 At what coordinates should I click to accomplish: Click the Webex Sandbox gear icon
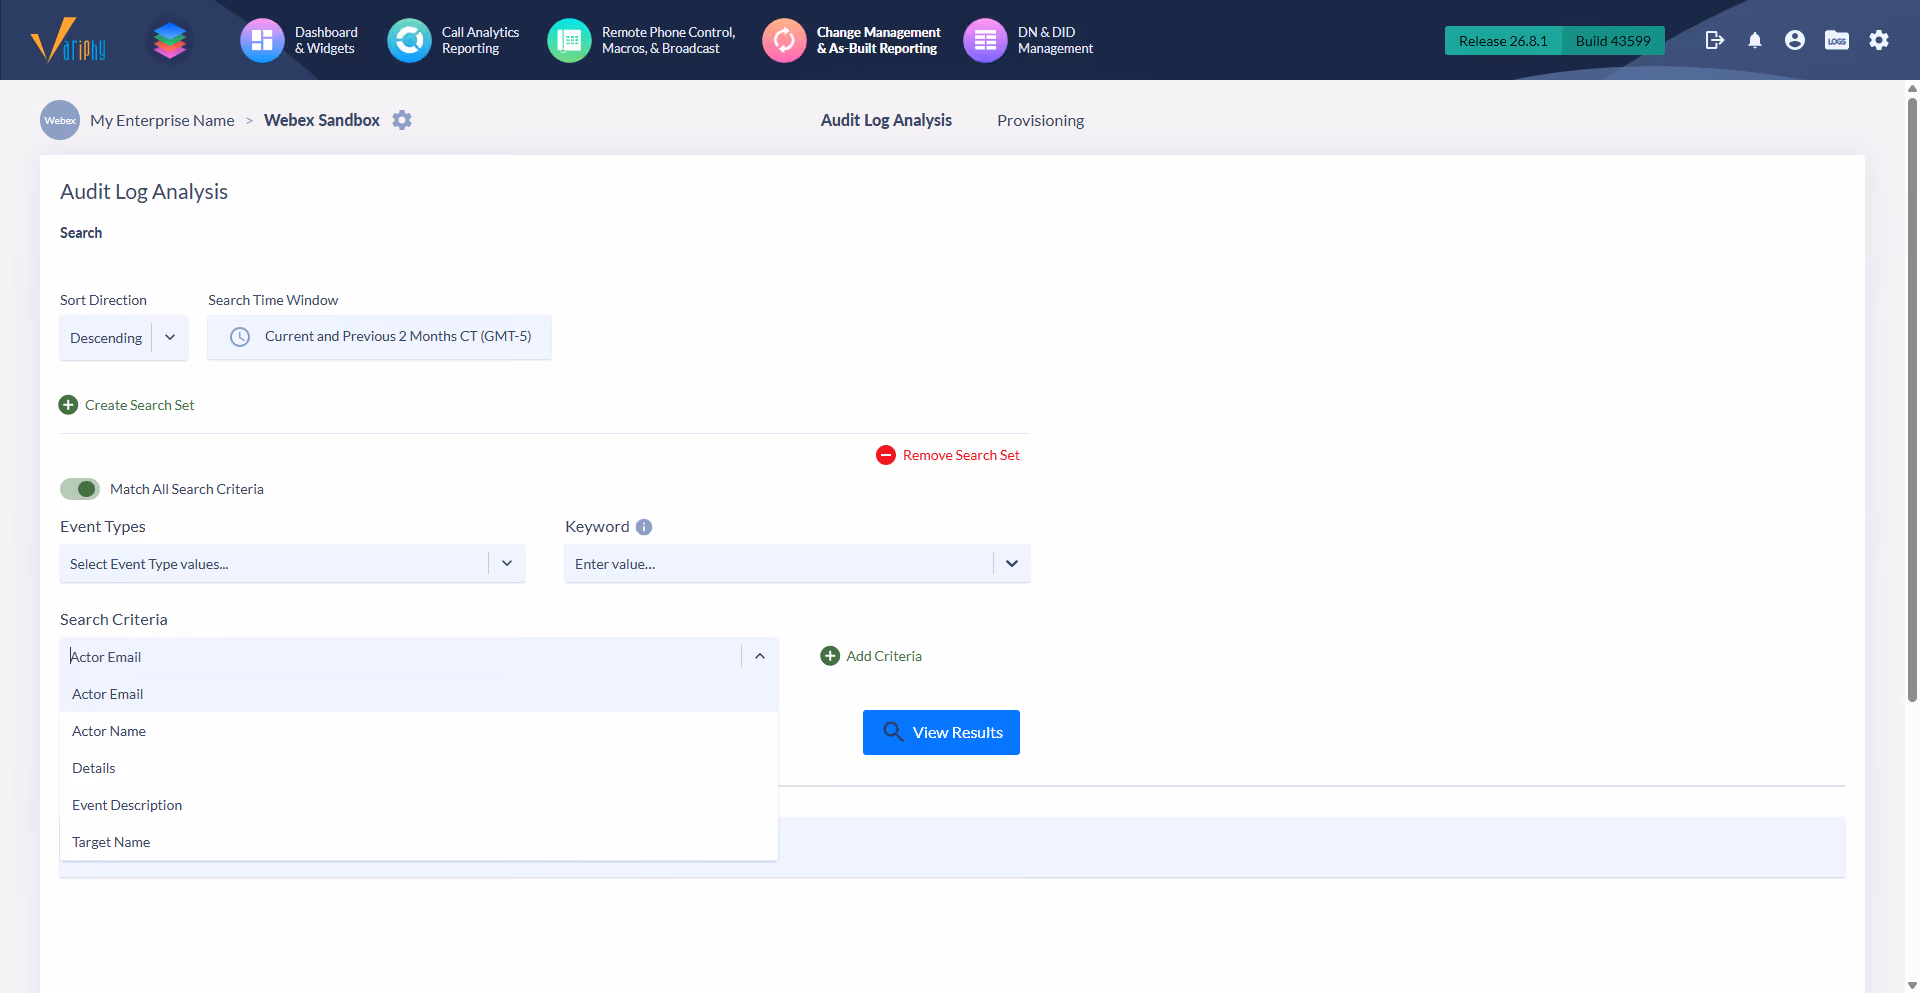tap(402, 120)
